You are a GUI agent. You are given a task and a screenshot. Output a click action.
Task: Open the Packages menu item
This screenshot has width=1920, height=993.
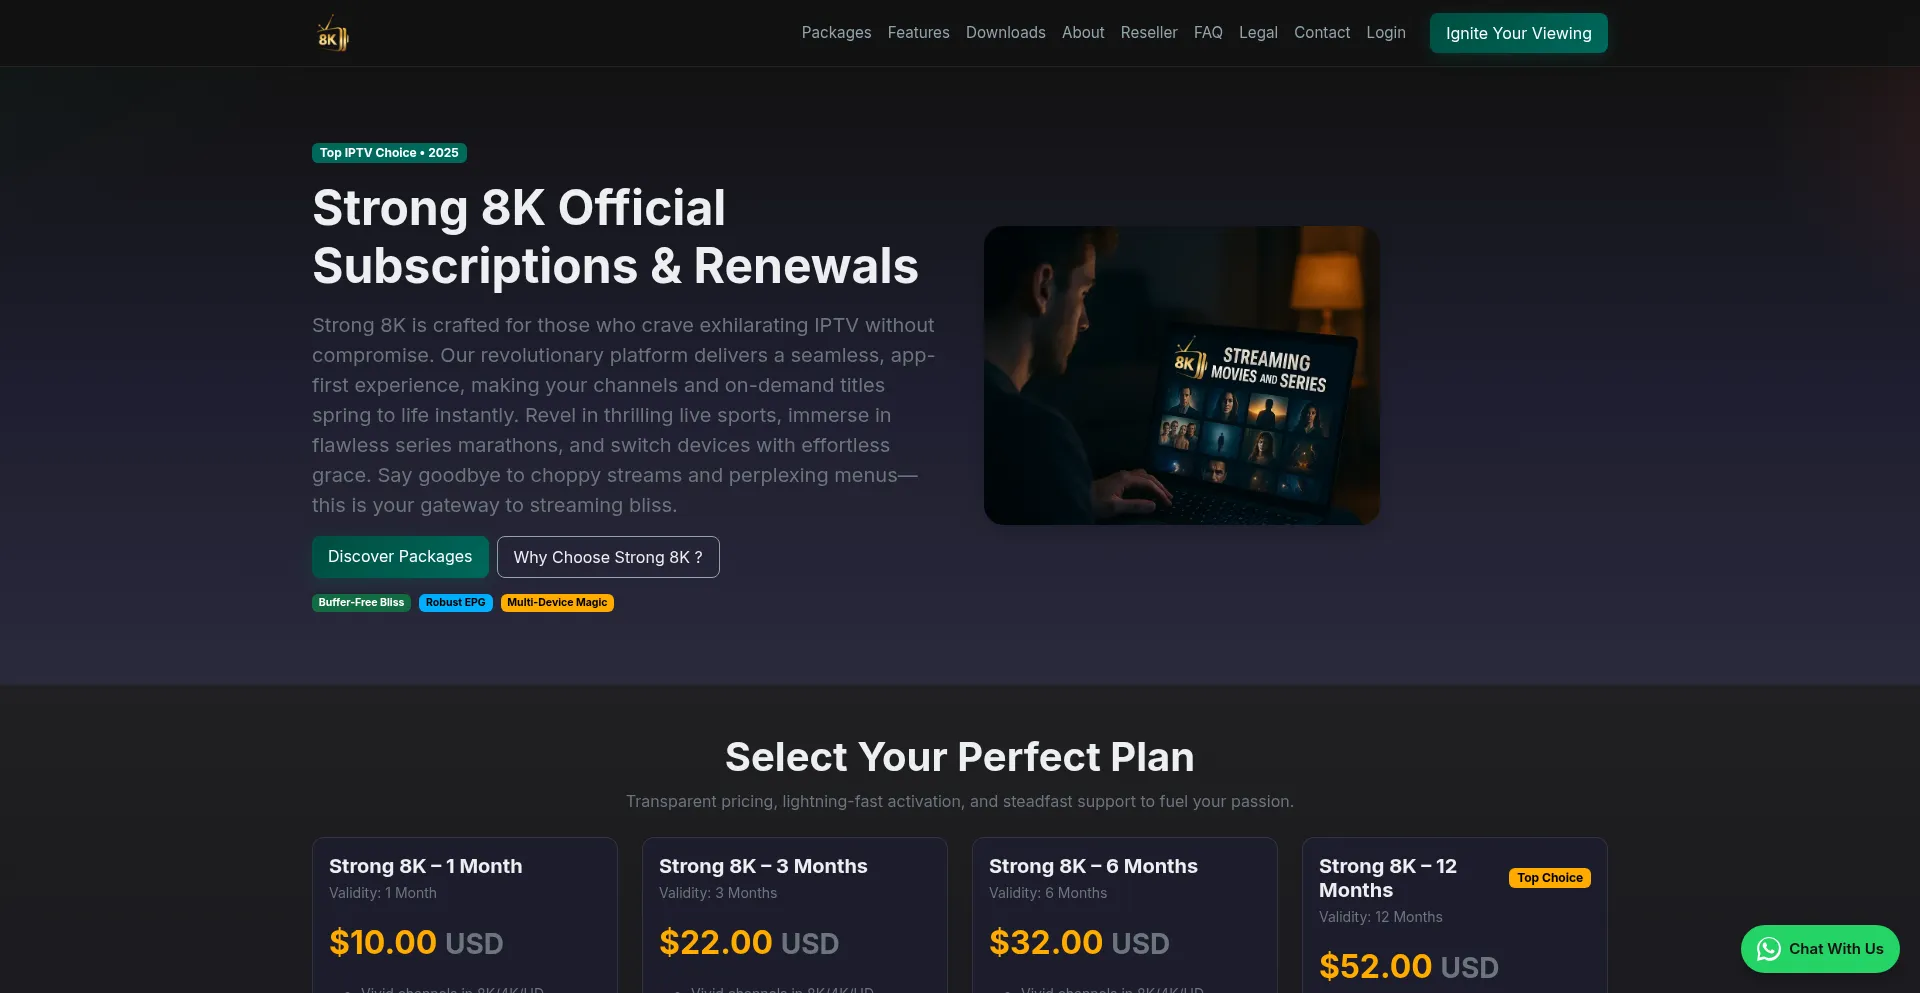(x=836, y=33)
